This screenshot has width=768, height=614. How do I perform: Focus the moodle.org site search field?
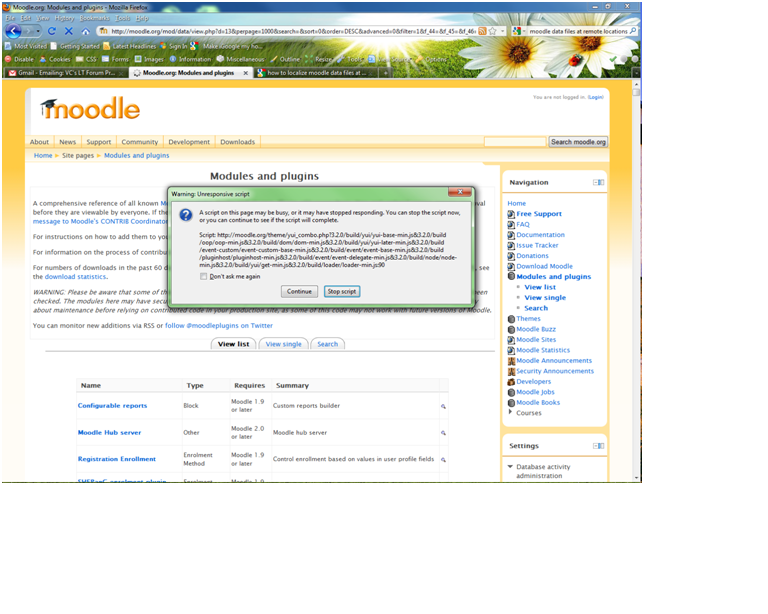click(515, 142)
